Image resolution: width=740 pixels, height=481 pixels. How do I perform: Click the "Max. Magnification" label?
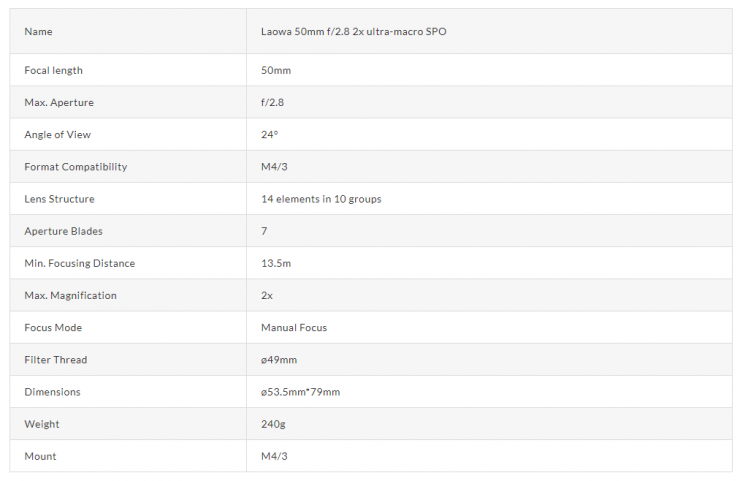[70, 296]
